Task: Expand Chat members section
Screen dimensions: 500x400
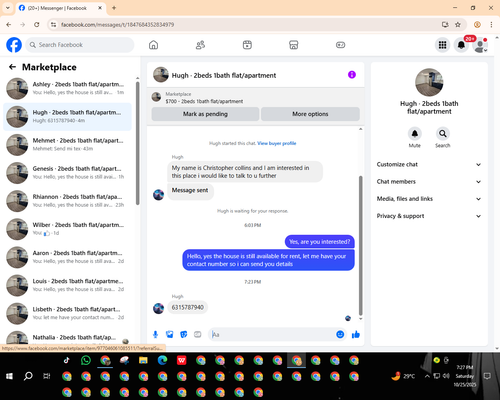Action: 429,182
